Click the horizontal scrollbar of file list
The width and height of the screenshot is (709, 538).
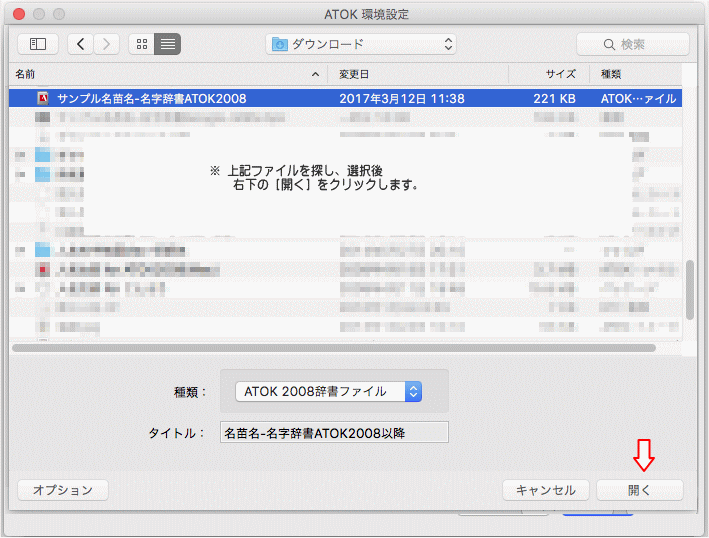pos(334,348)
